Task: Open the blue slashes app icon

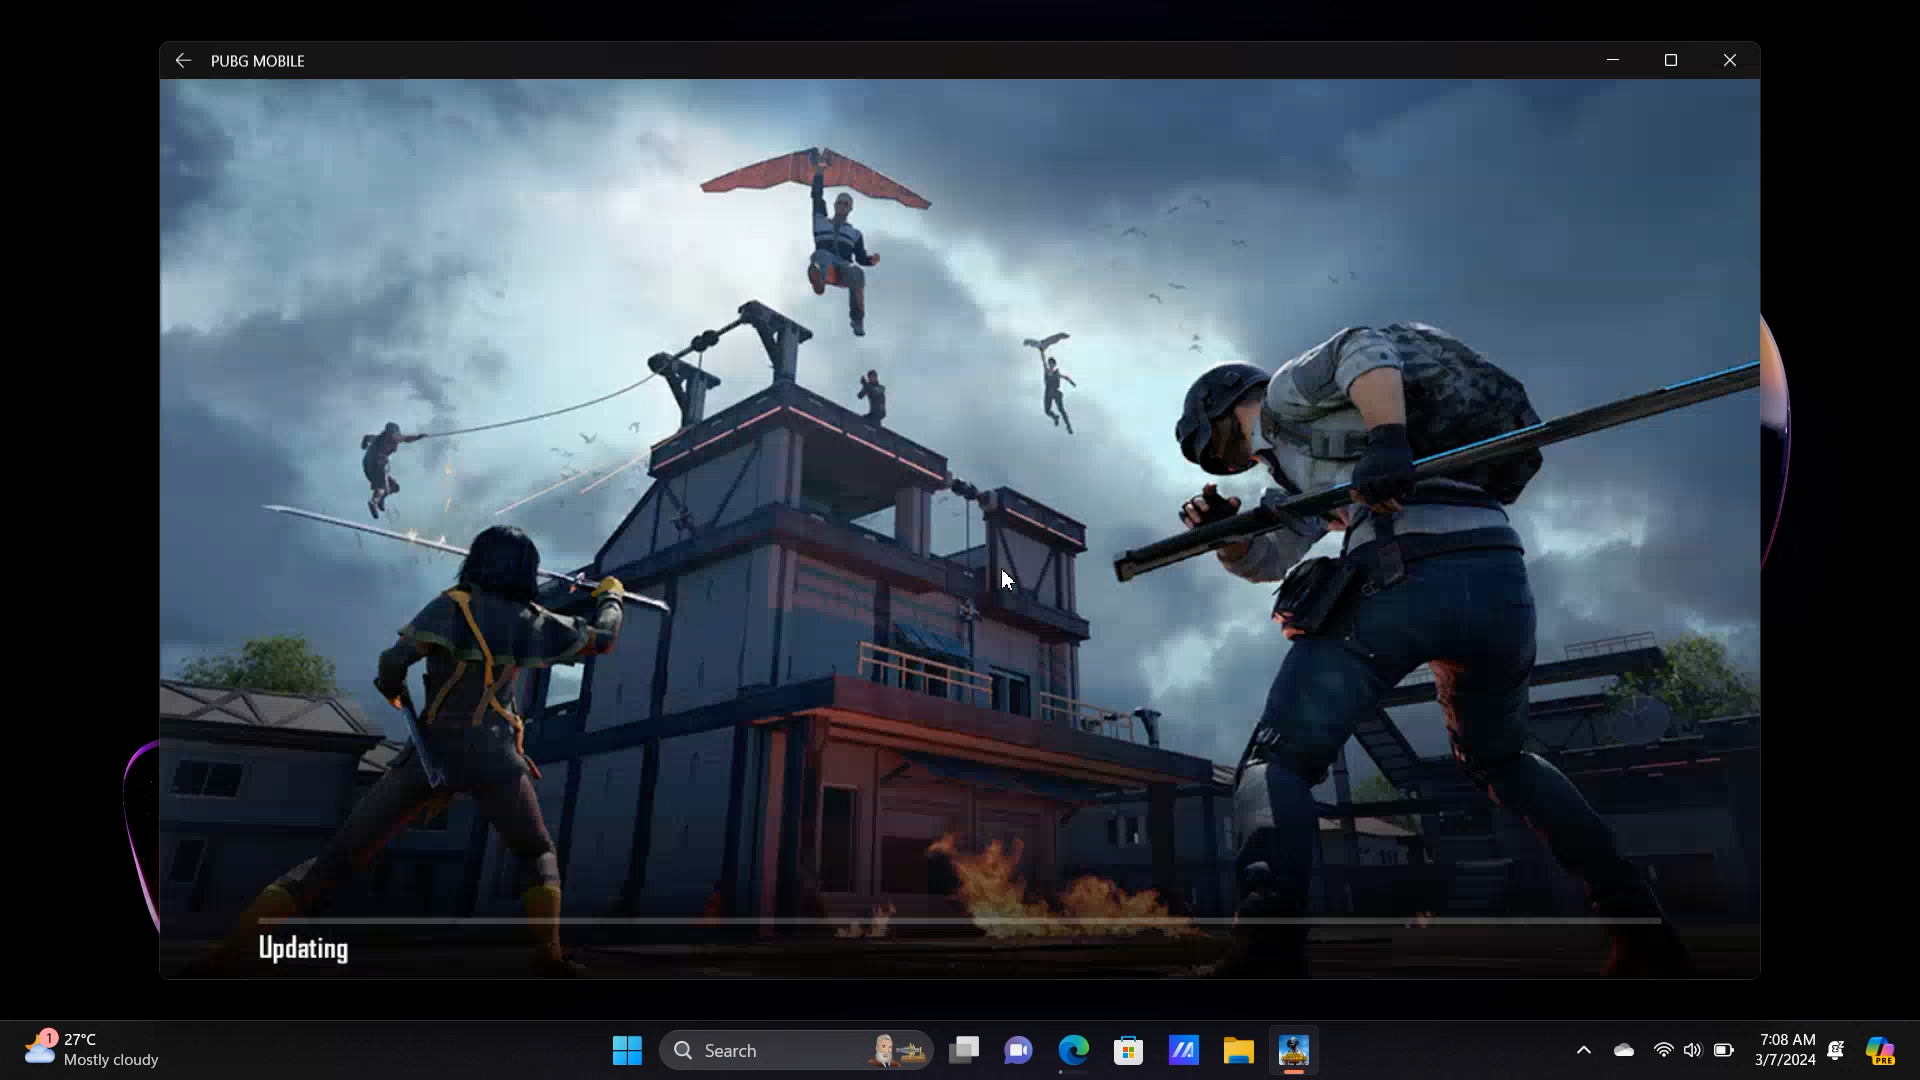Action: point(1183,1050)
